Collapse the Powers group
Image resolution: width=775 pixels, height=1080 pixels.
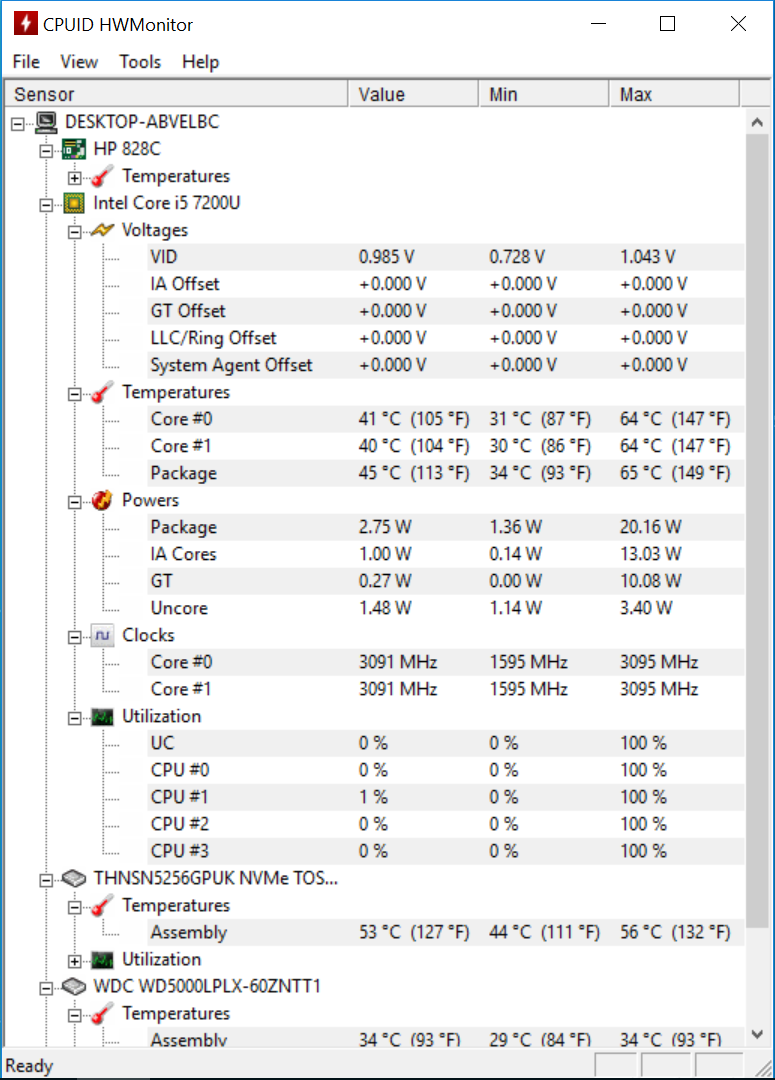click(x=74, y=502)
